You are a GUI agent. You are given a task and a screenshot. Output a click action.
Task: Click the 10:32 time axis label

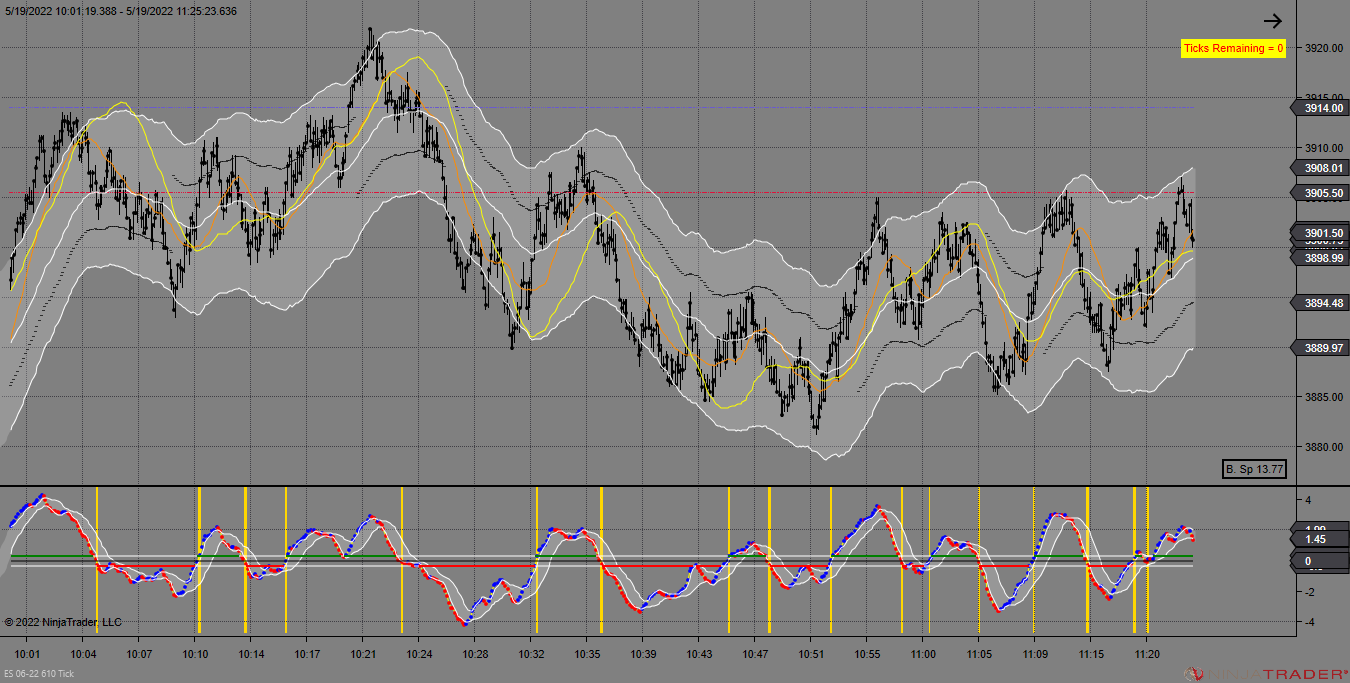(531, 654)
